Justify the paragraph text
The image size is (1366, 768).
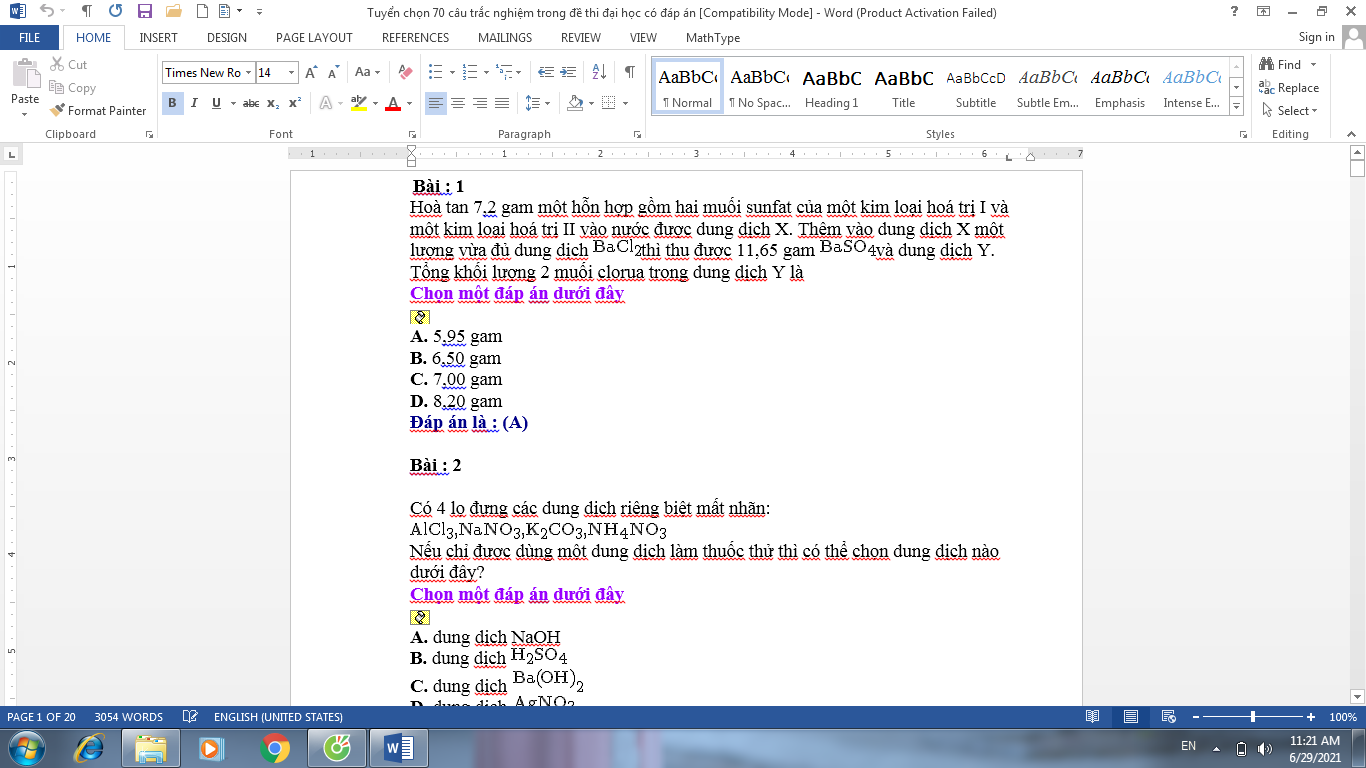point(502,103)
